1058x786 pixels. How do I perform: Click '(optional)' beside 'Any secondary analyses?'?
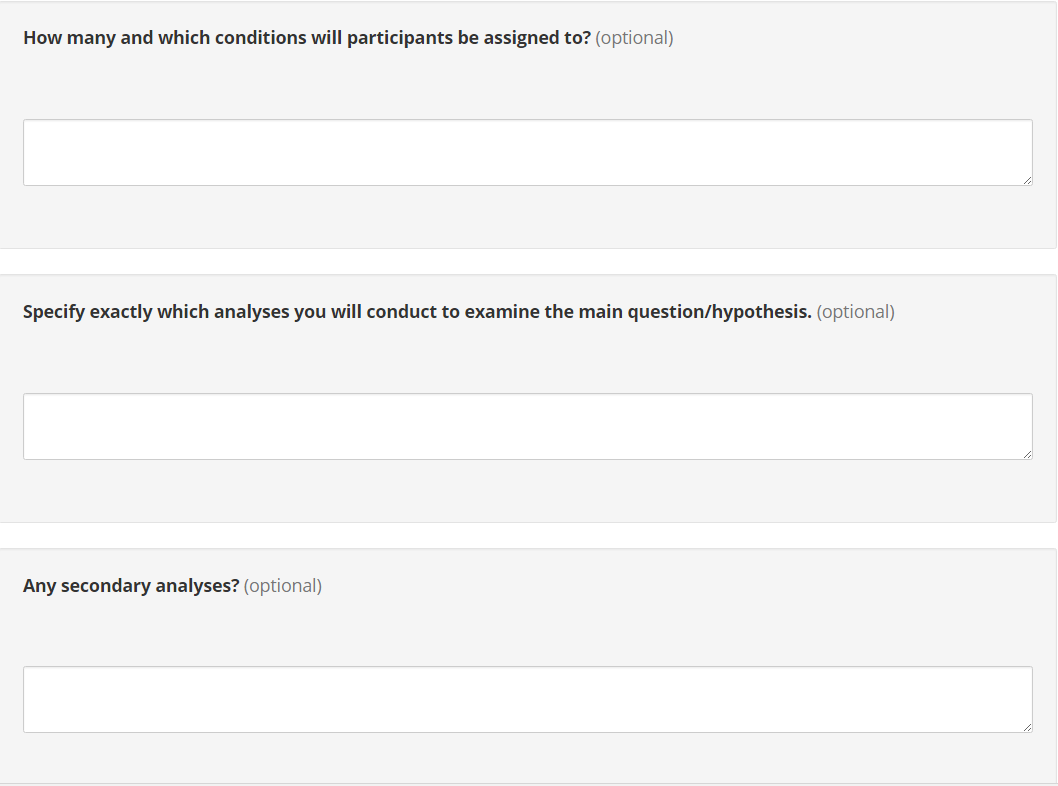282,586
